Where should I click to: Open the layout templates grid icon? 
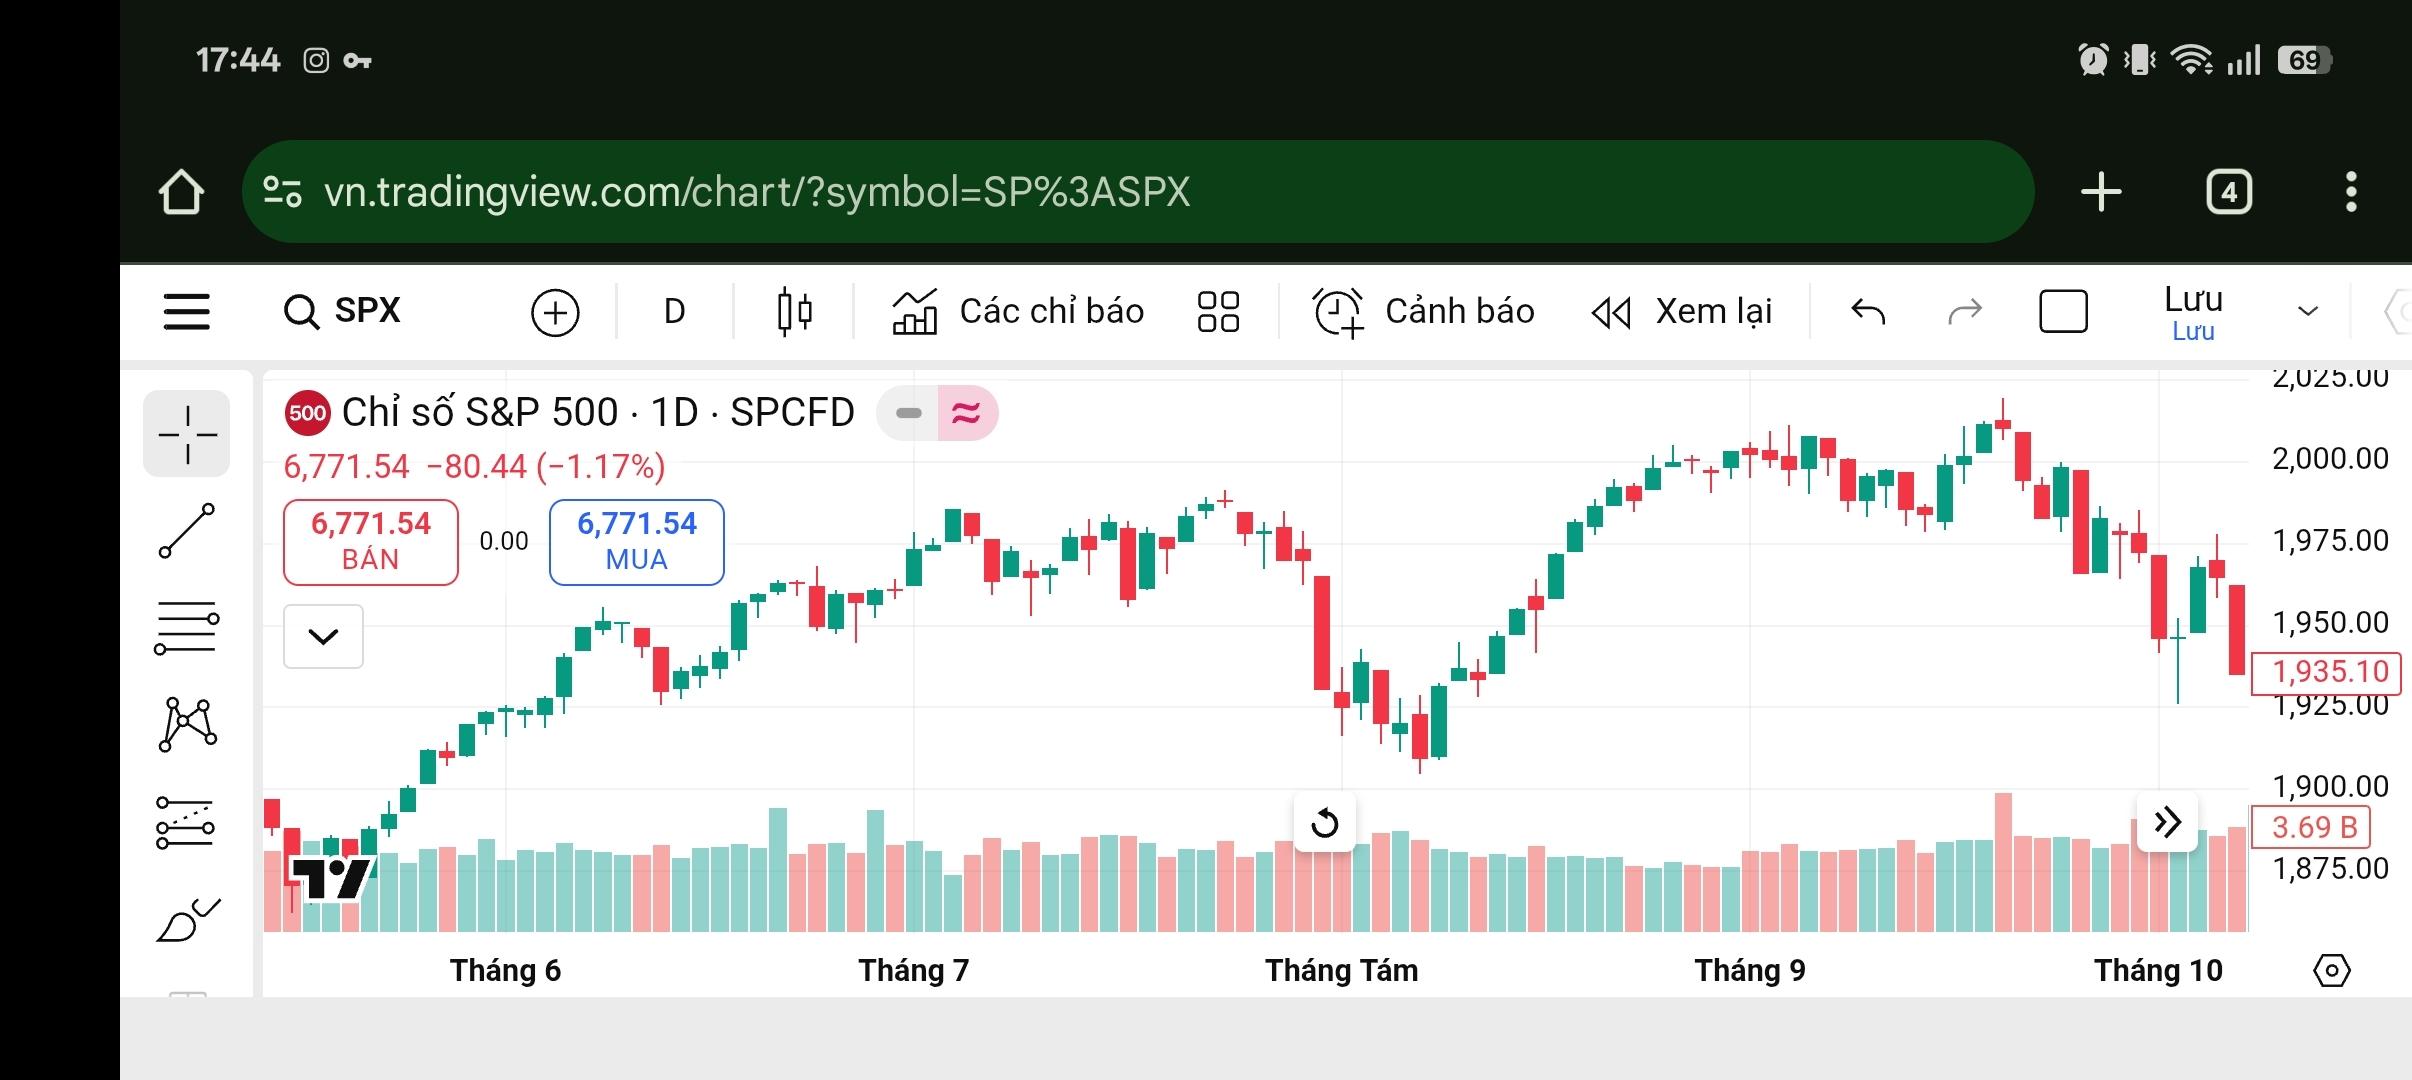[1218, 311]
